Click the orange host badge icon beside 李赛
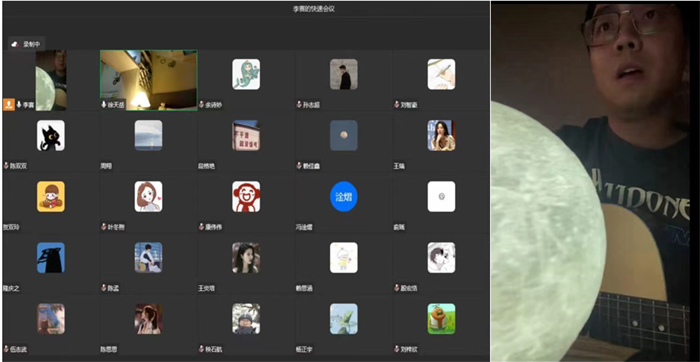The image size is (700, 362). [x=9, y=104]
